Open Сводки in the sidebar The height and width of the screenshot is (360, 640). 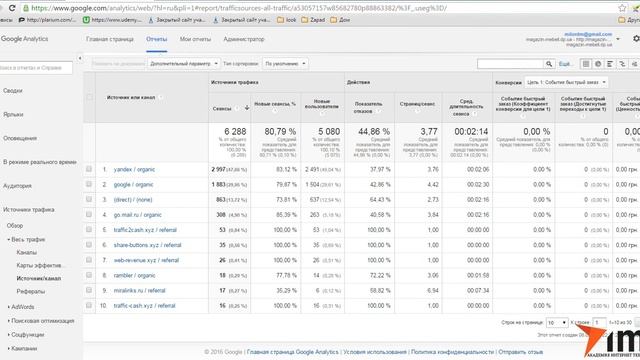(13, 91)
